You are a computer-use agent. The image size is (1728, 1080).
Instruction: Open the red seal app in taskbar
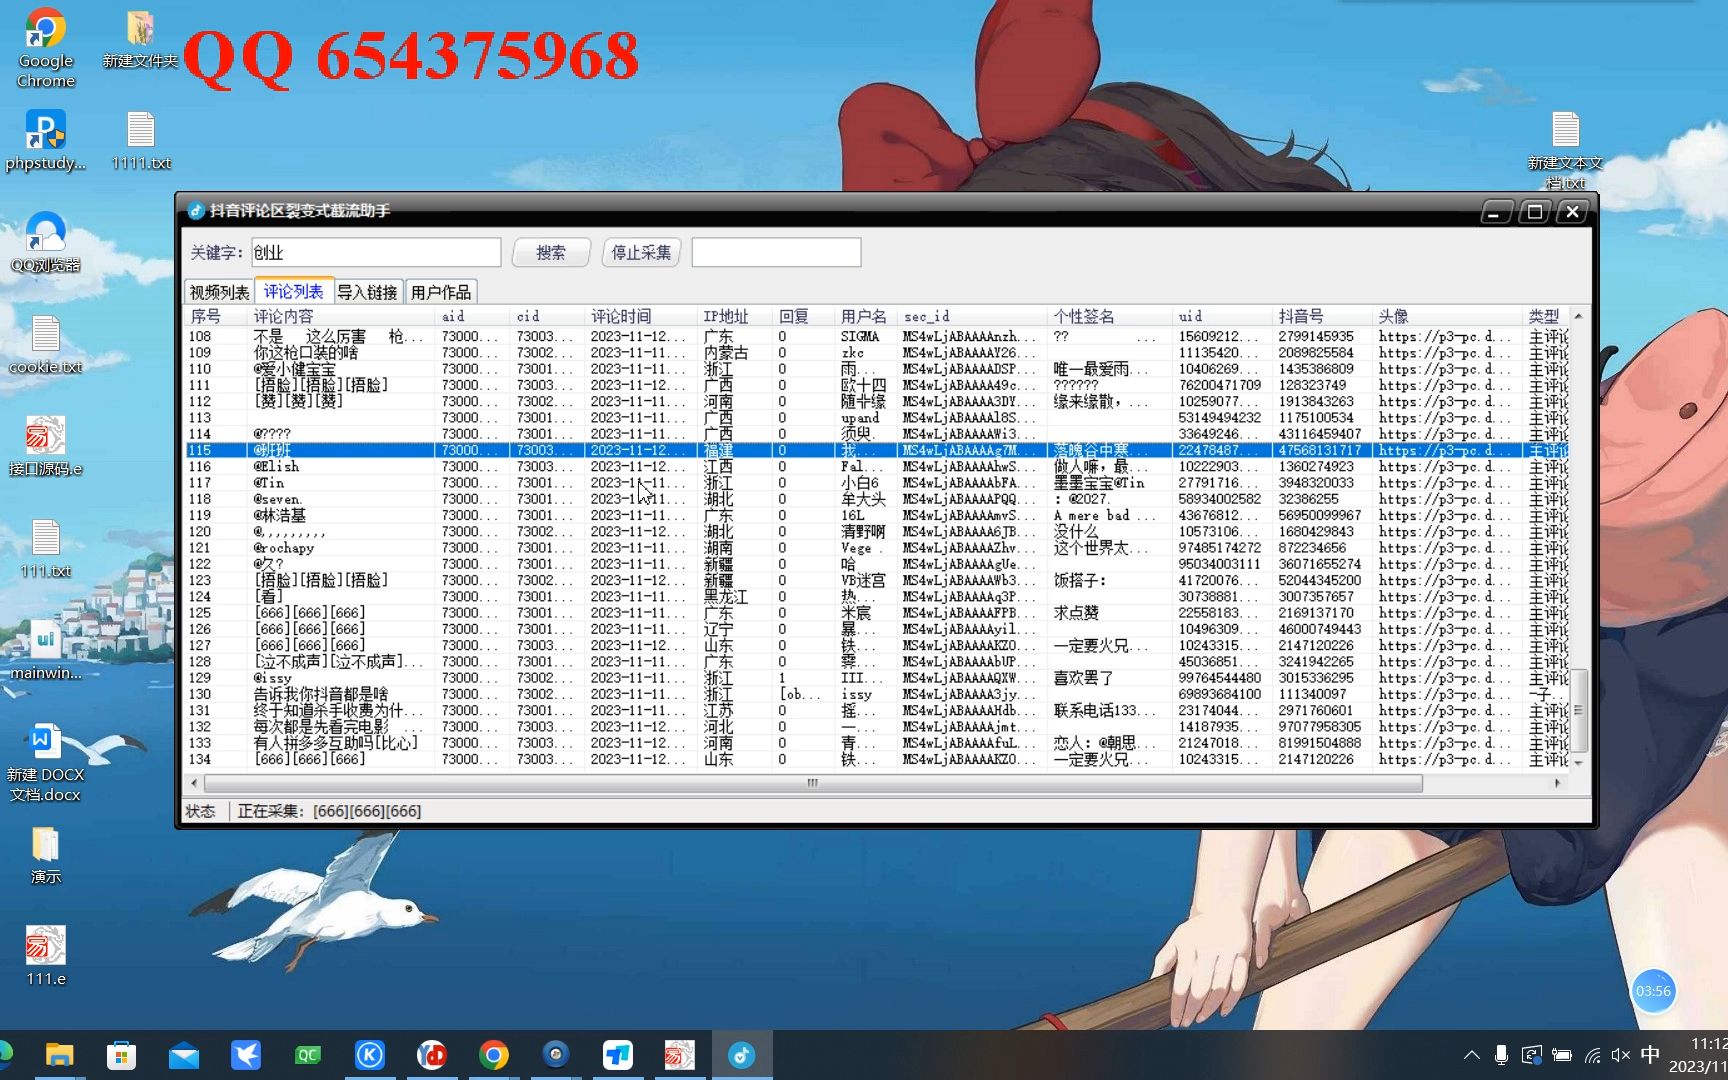[680, 1055]
